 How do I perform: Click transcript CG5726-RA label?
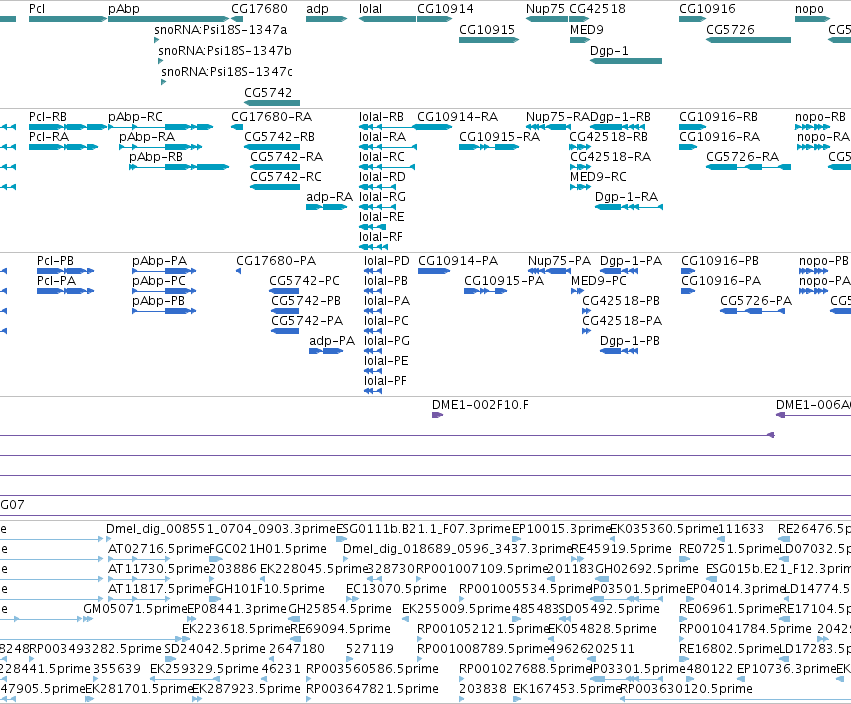[742, 157]
